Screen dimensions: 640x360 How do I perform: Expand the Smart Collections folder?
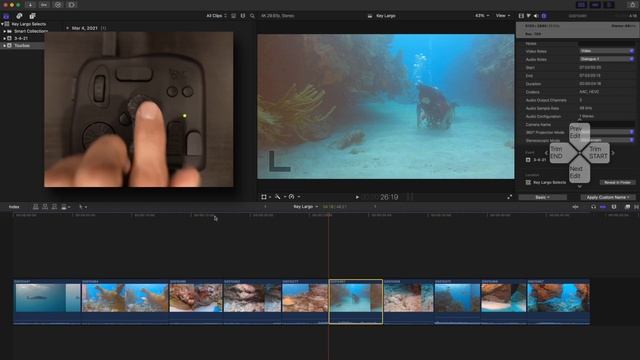pyautogui.click(x=5, y=31)
